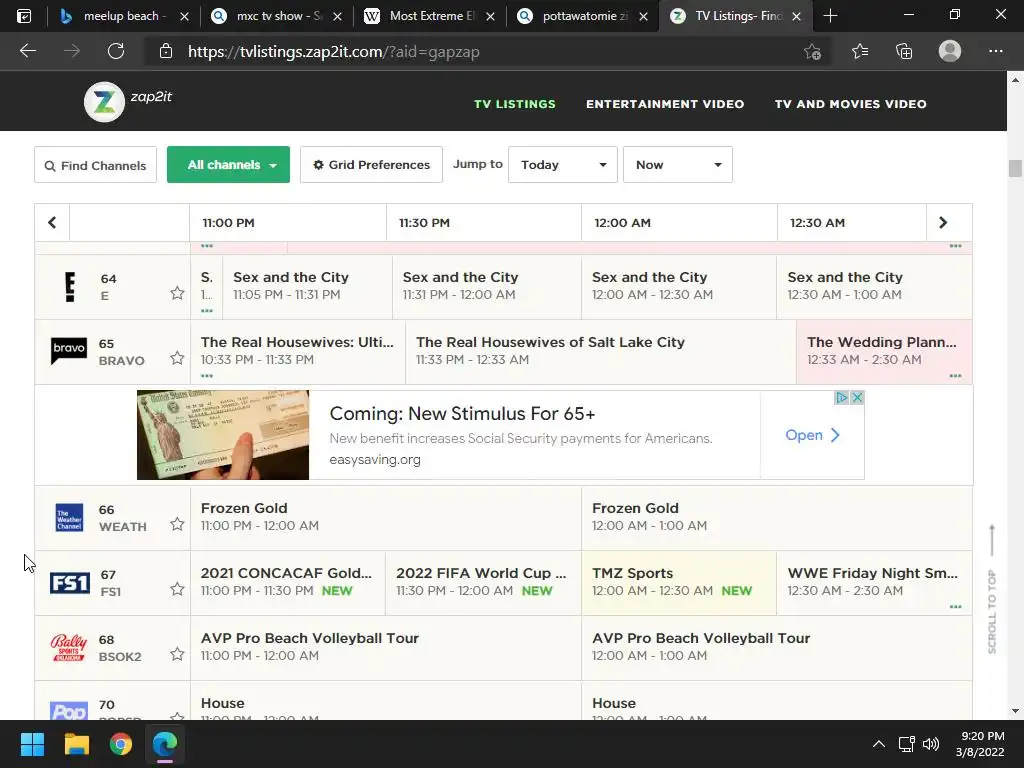Favorite channel 68 BSOK2 with star
1024x768 pixels.
coord(177,654)
